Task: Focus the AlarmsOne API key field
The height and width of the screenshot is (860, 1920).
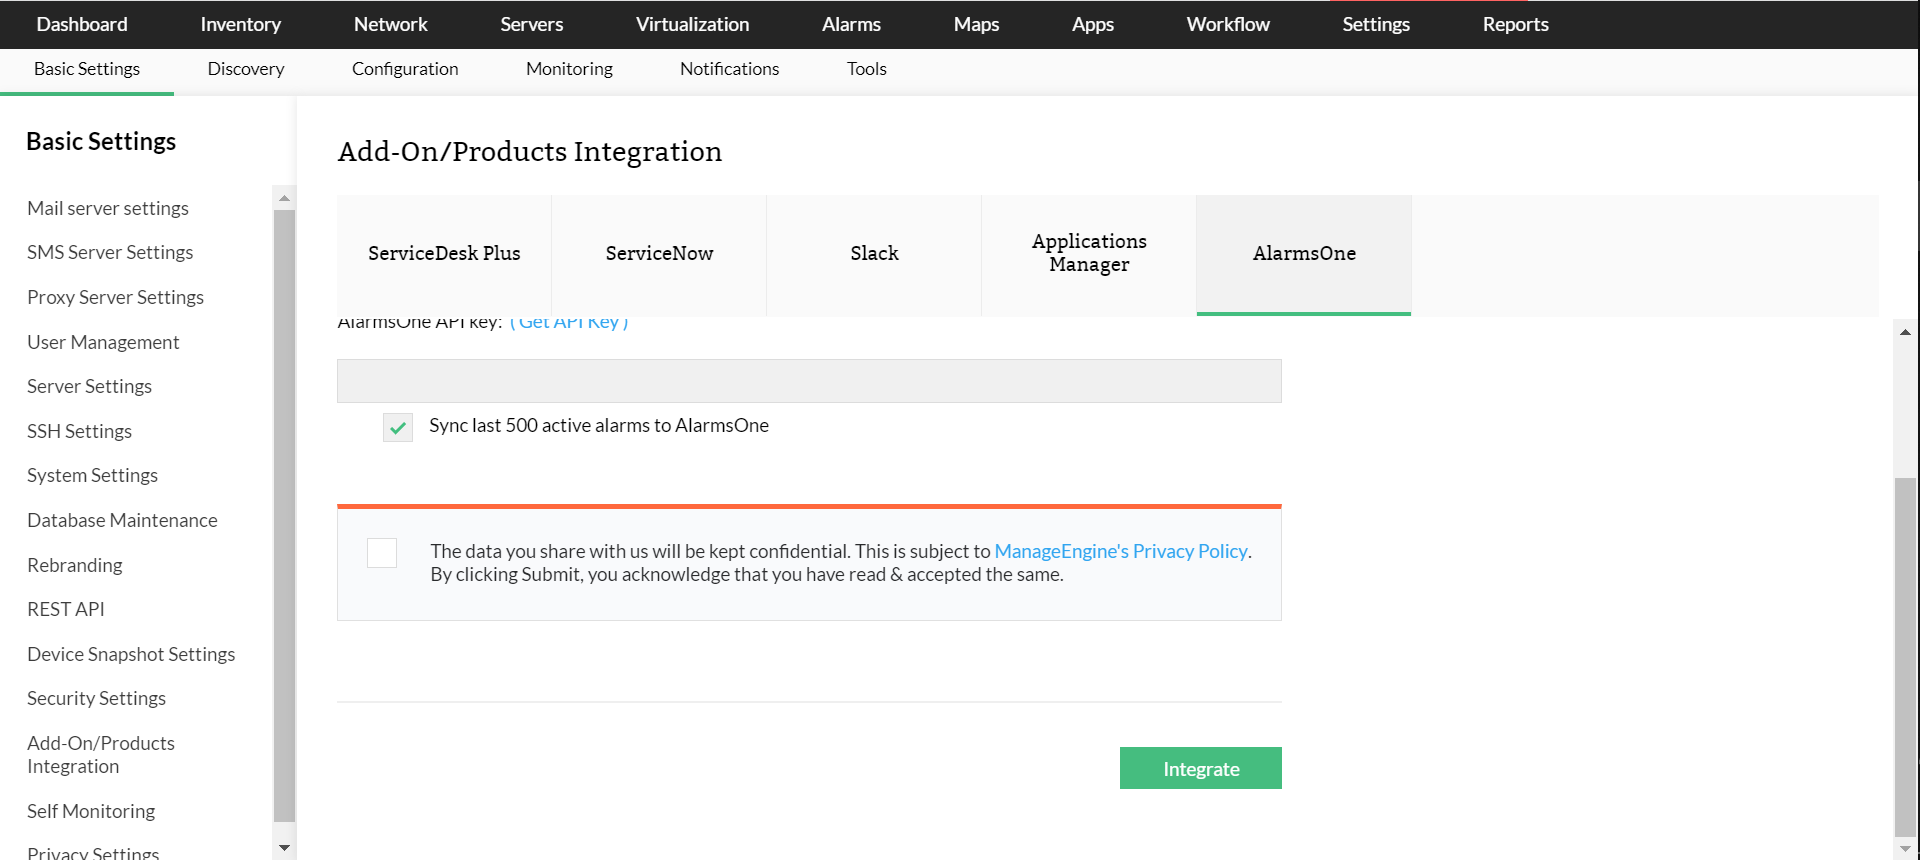Action: [809, 381]
